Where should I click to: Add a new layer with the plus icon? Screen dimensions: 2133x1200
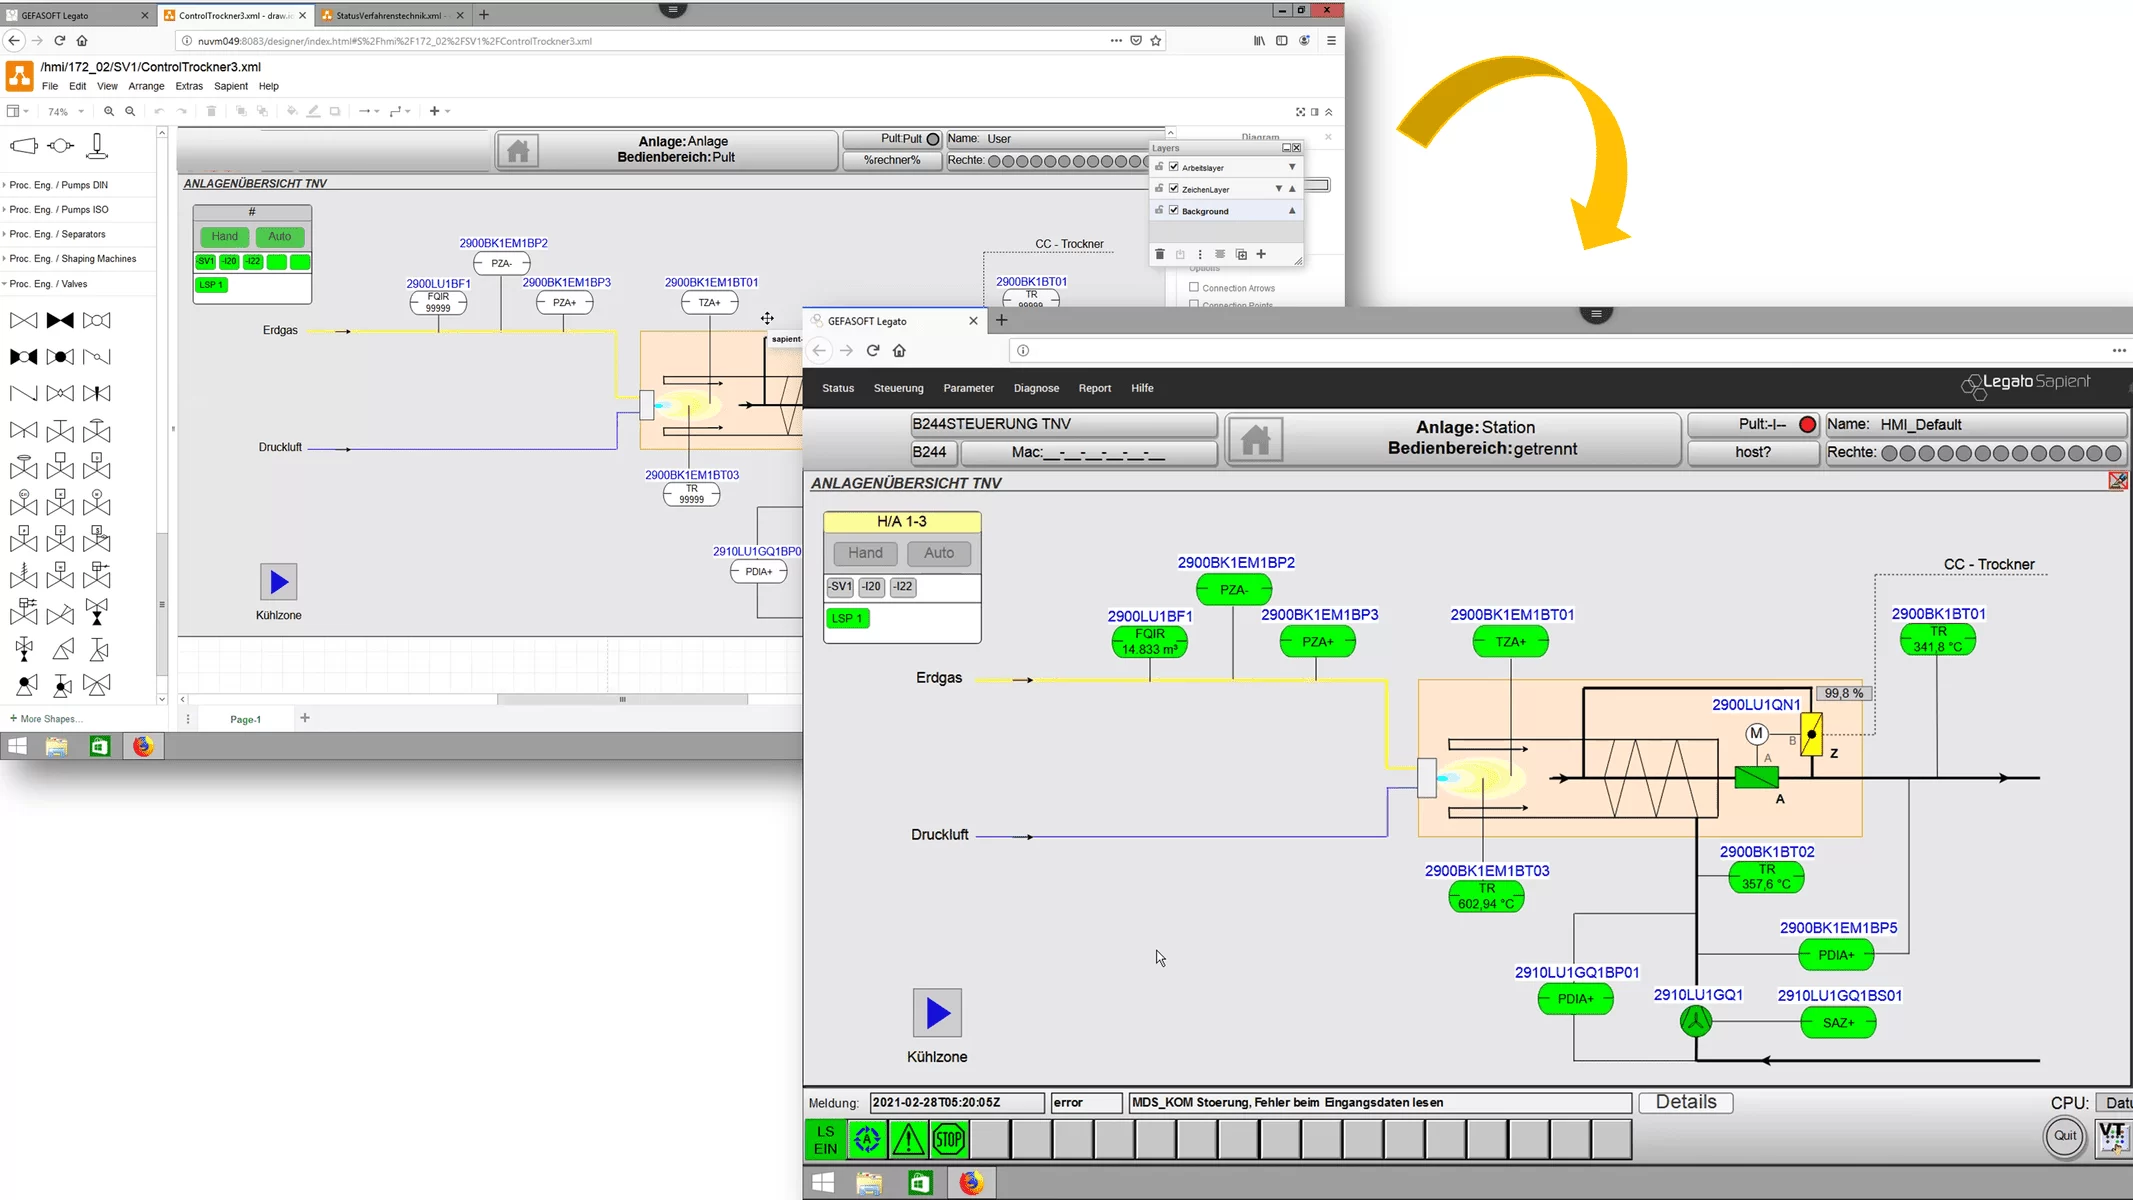[1261, 254]
